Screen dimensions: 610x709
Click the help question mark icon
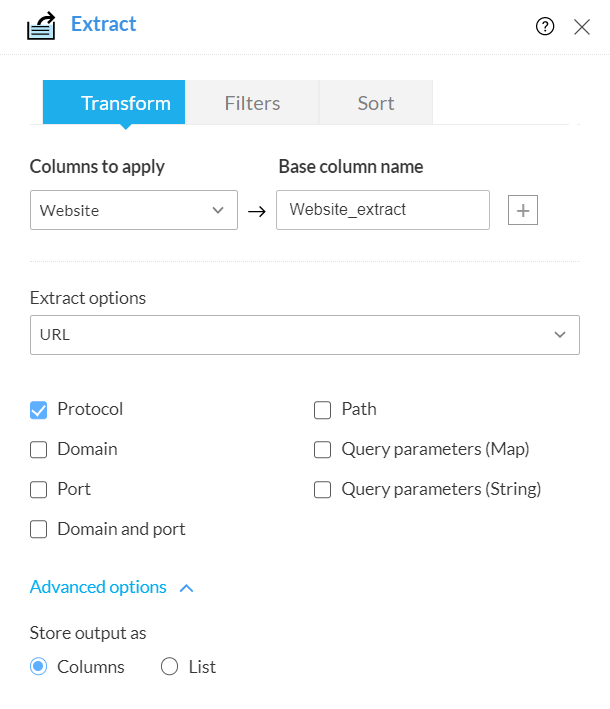point(545,27)
